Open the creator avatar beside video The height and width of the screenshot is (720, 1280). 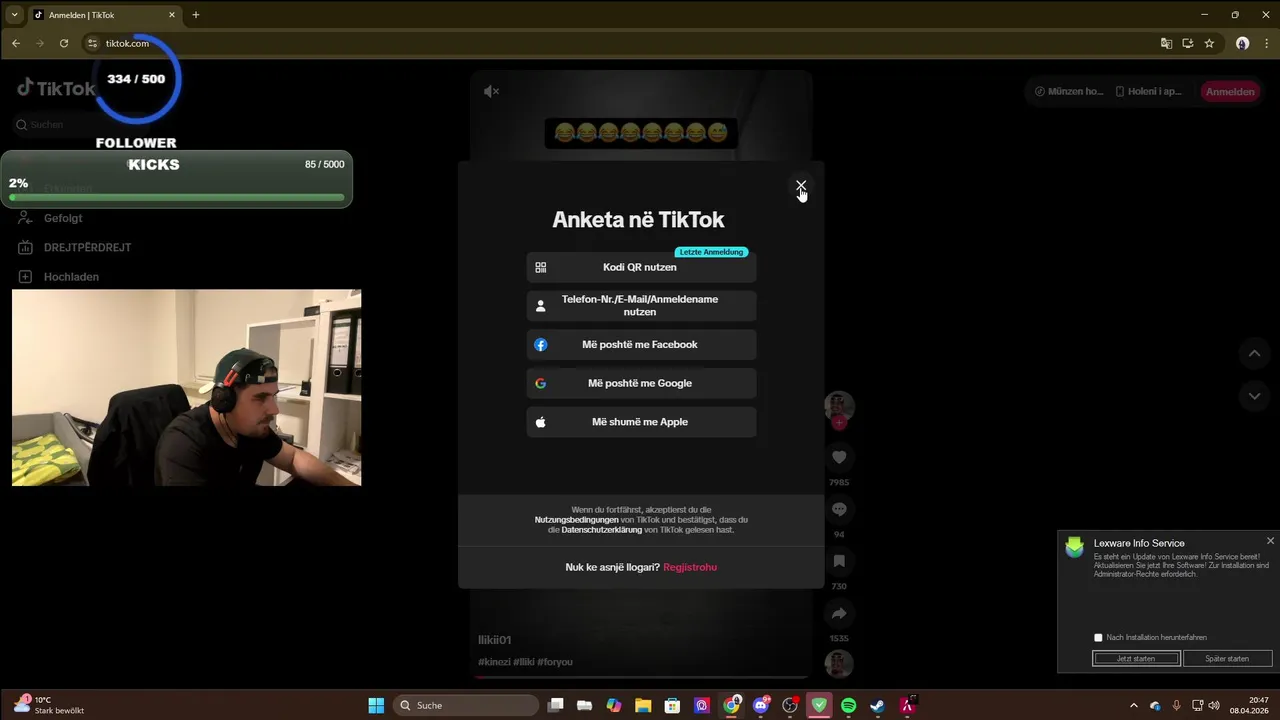[x=839, y=405]
